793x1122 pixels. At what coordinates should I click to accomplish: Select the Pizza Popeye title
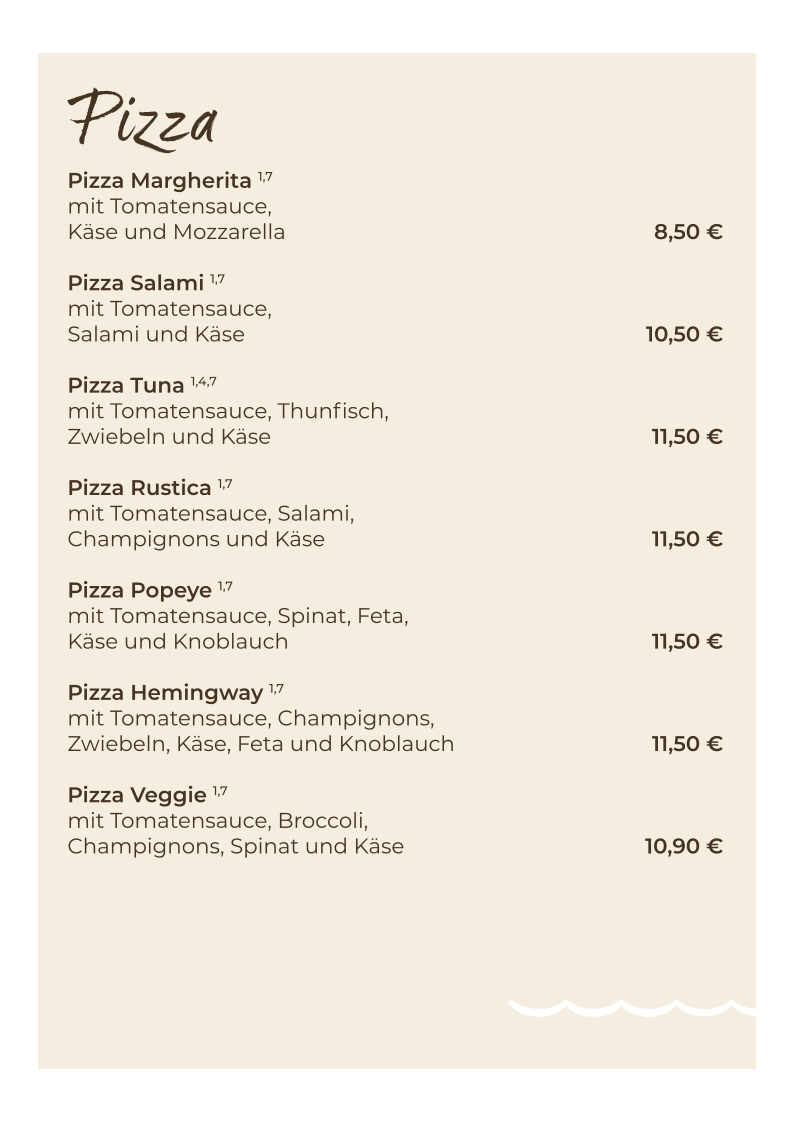[139, 590]
